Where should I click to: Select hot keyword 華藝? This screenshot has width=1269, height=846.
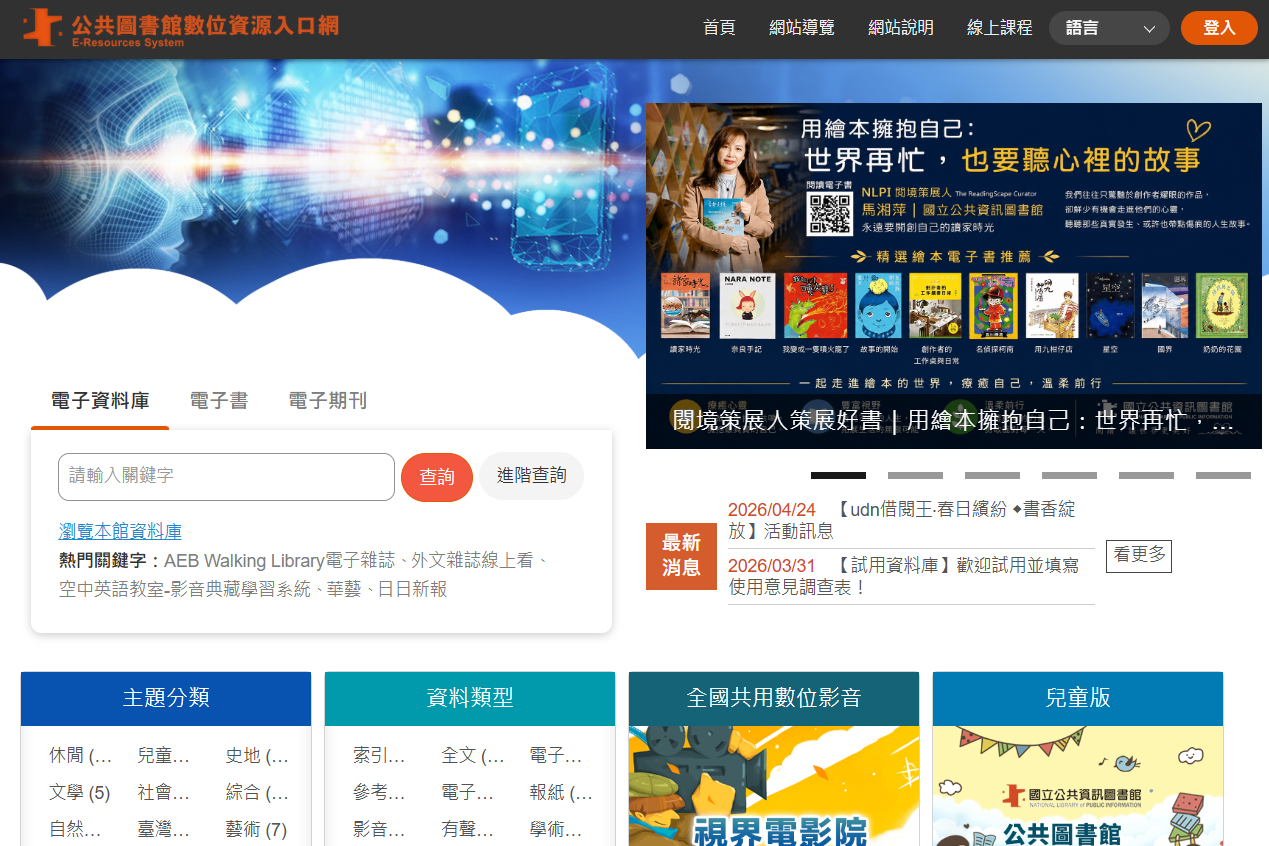click(x=343, y=589)
